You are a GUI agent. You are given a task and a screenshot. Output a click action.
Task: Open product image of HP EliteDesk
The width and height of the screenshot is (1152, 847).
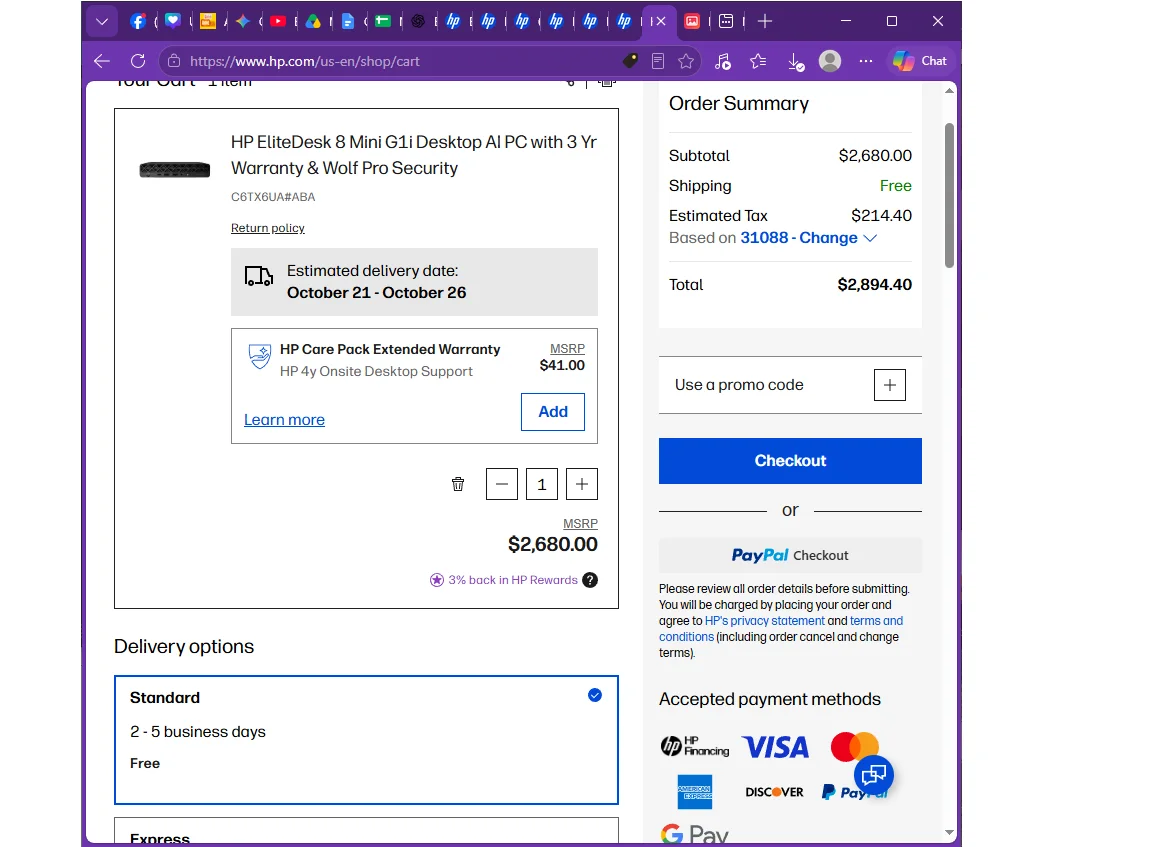175,170
